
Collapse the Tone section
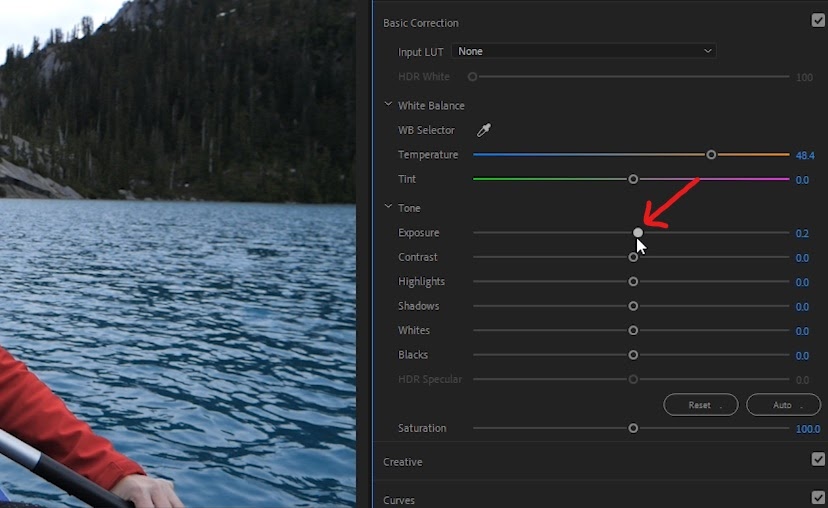pos(388,206)
